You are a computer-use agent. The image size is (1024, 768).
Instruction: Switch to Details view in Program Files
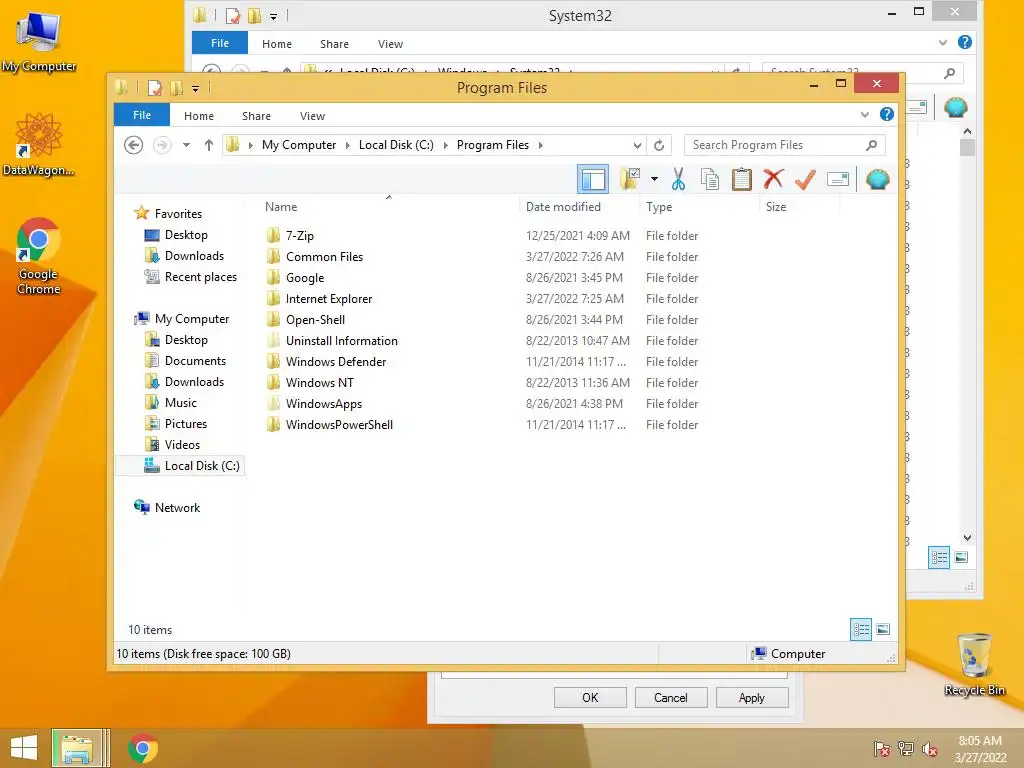point(861,630)
